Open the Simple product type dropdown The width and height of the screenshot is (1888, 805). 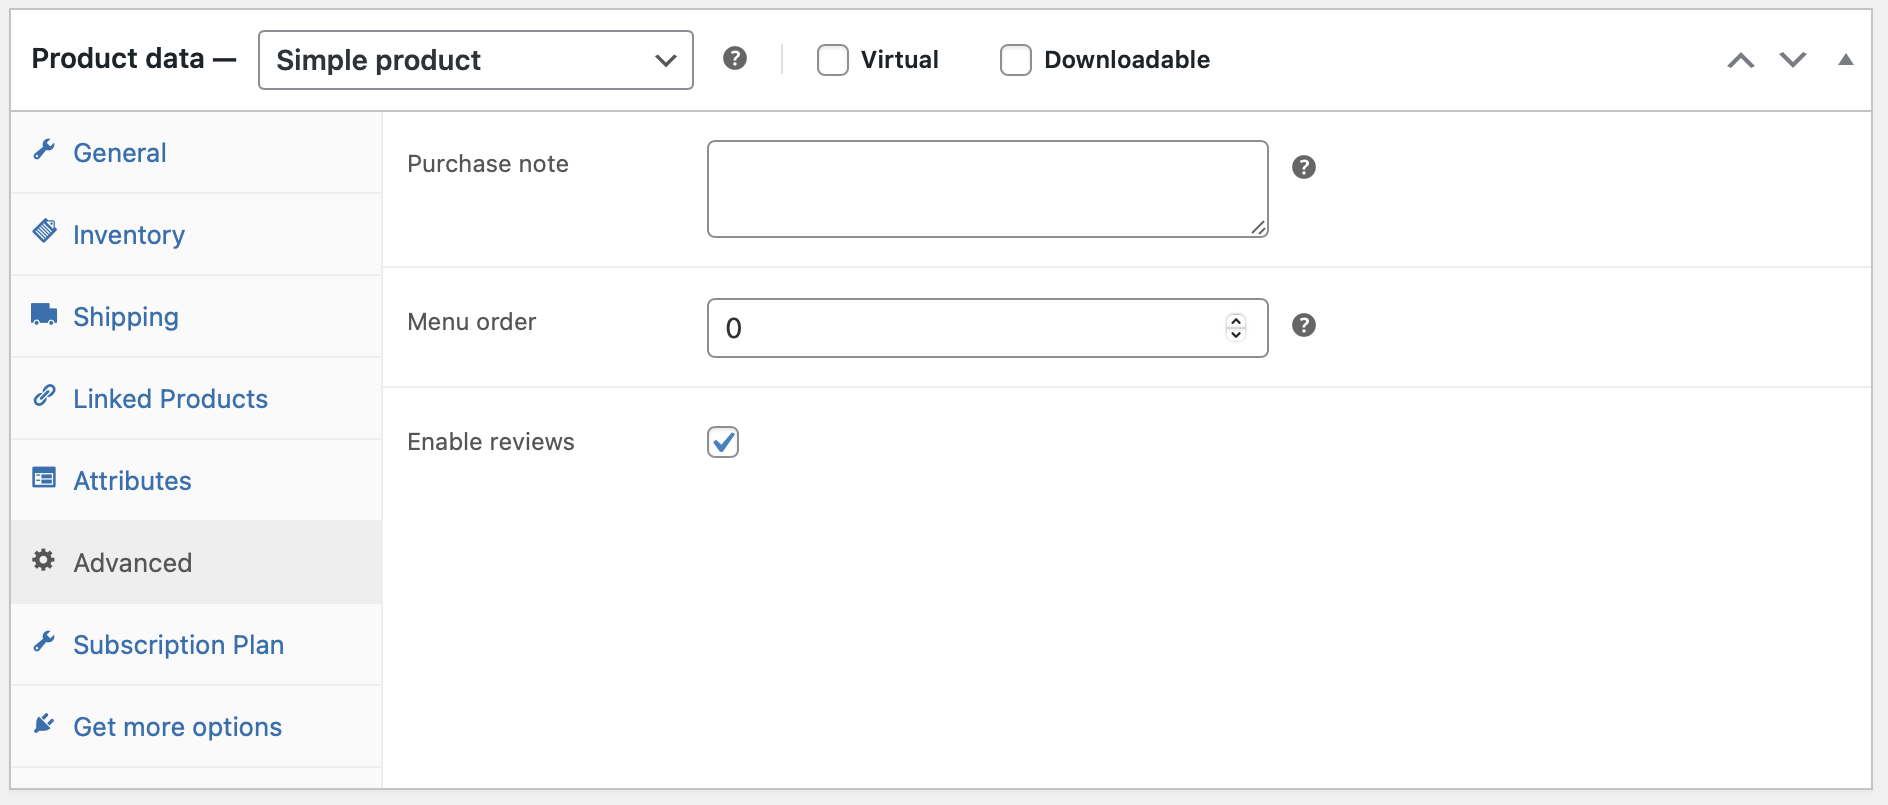tap(476, 60)
